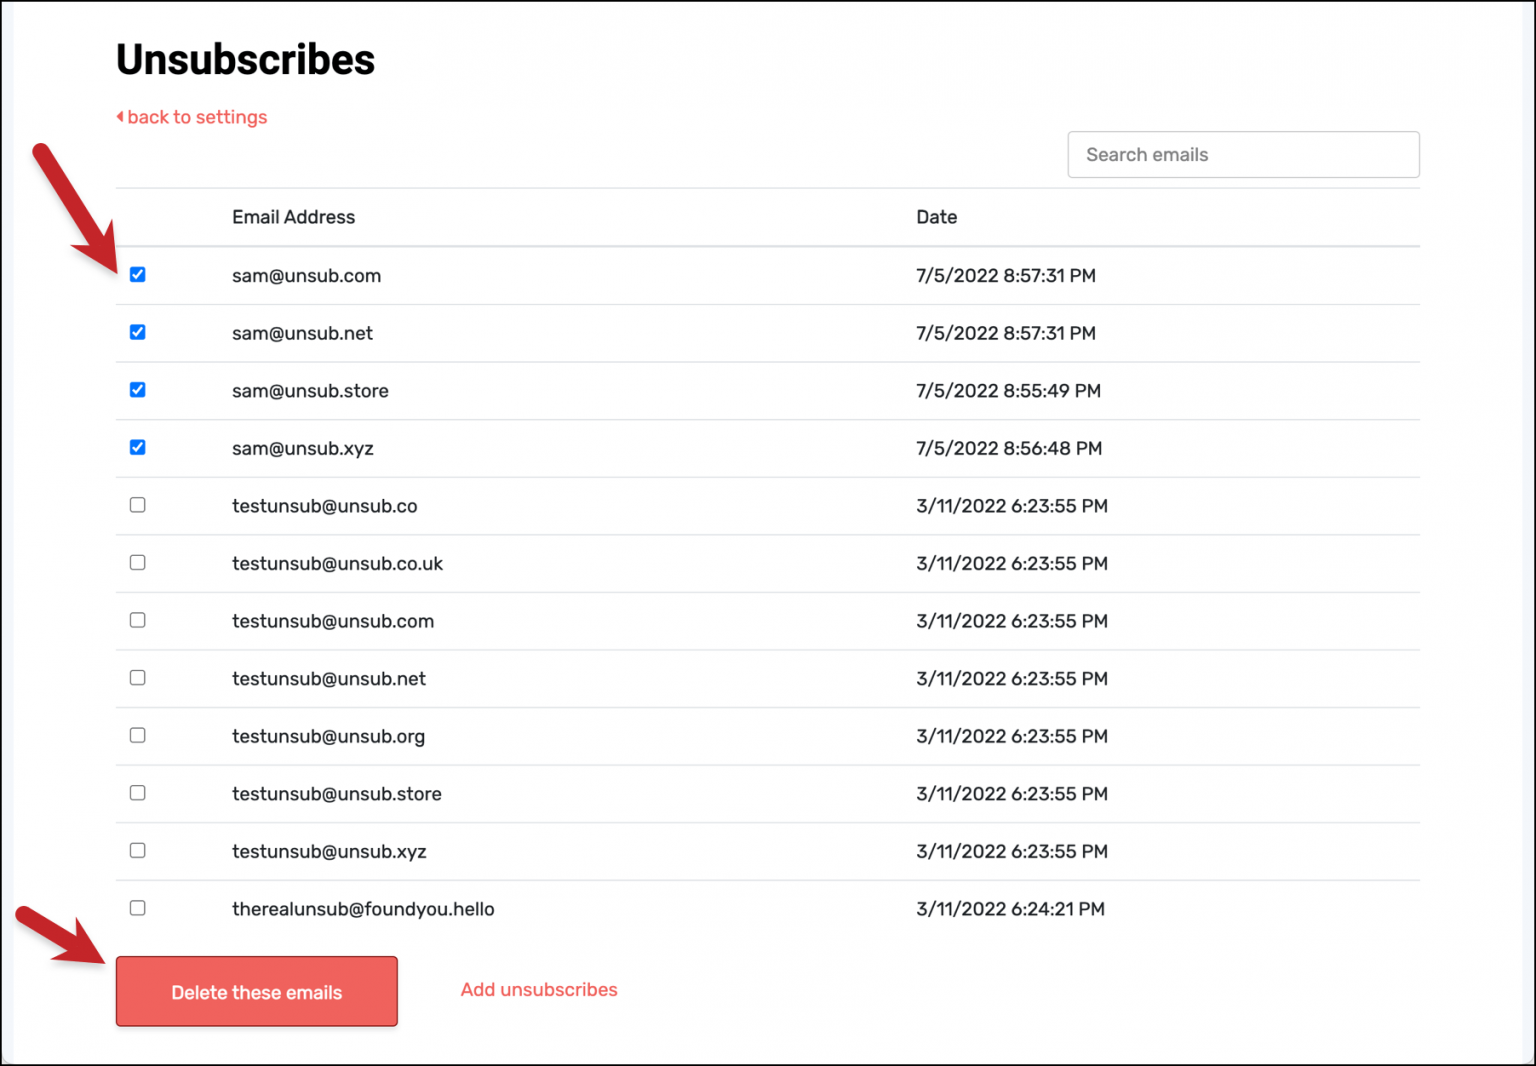
Task: Go back to settings link
Action: (x=197, y=117)
